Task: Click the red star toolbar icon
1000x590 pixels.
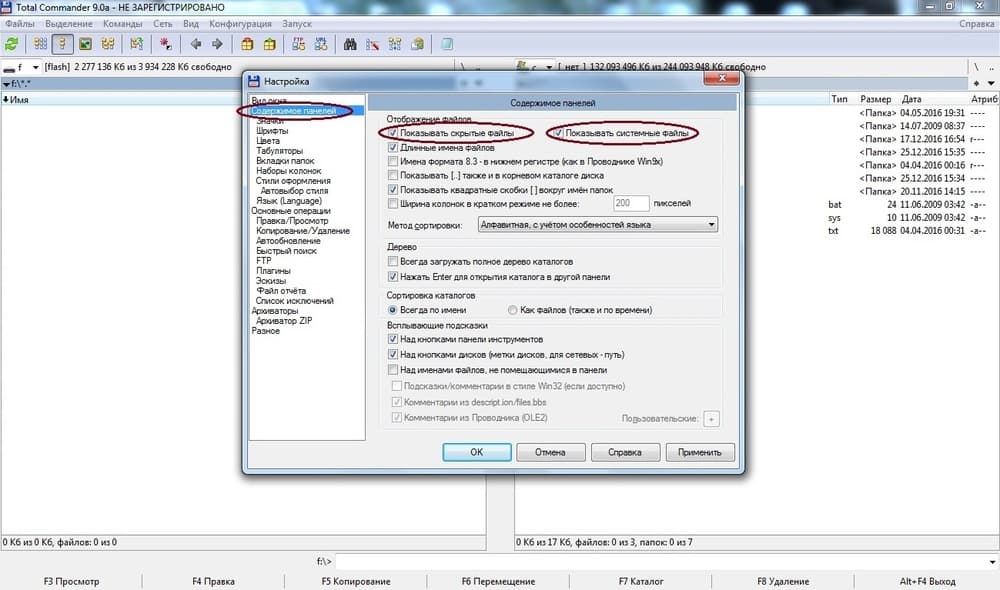Action: tap(166, 44)
